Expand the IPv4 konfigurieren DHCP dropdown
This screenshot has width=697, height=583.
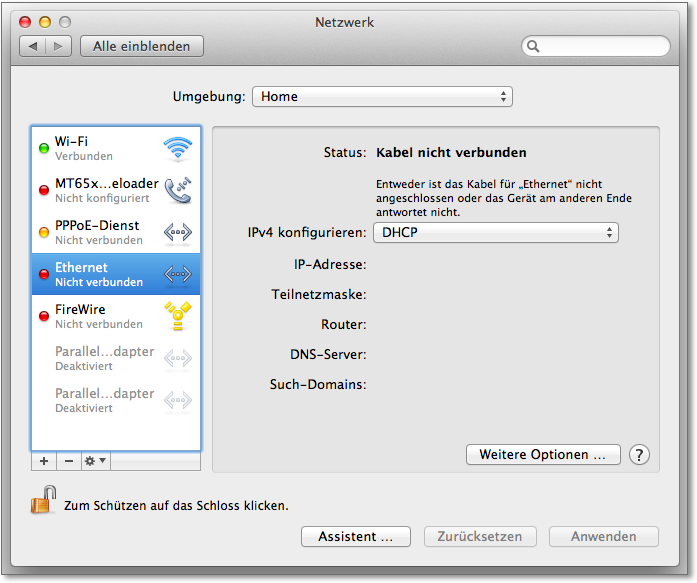point(495,233)
